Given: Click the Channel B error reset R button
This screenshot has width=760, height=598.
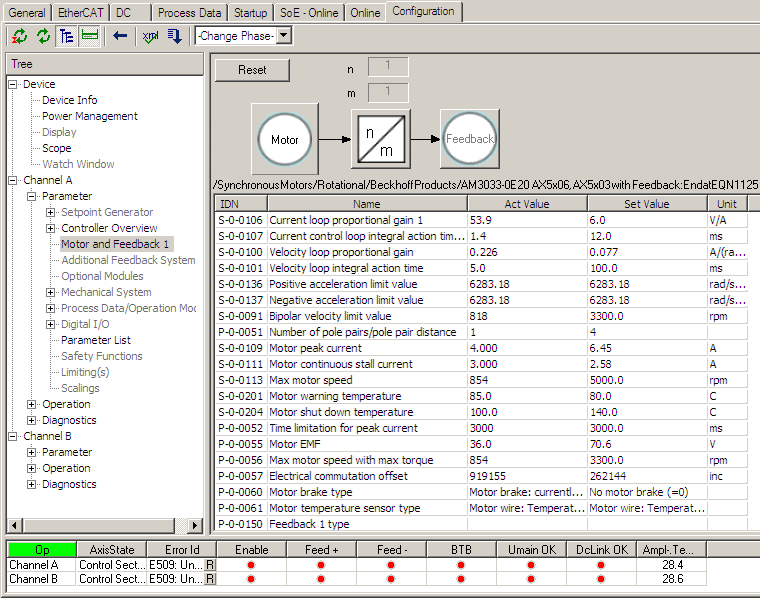Looking at the screenshot, I should pos(210,579).
